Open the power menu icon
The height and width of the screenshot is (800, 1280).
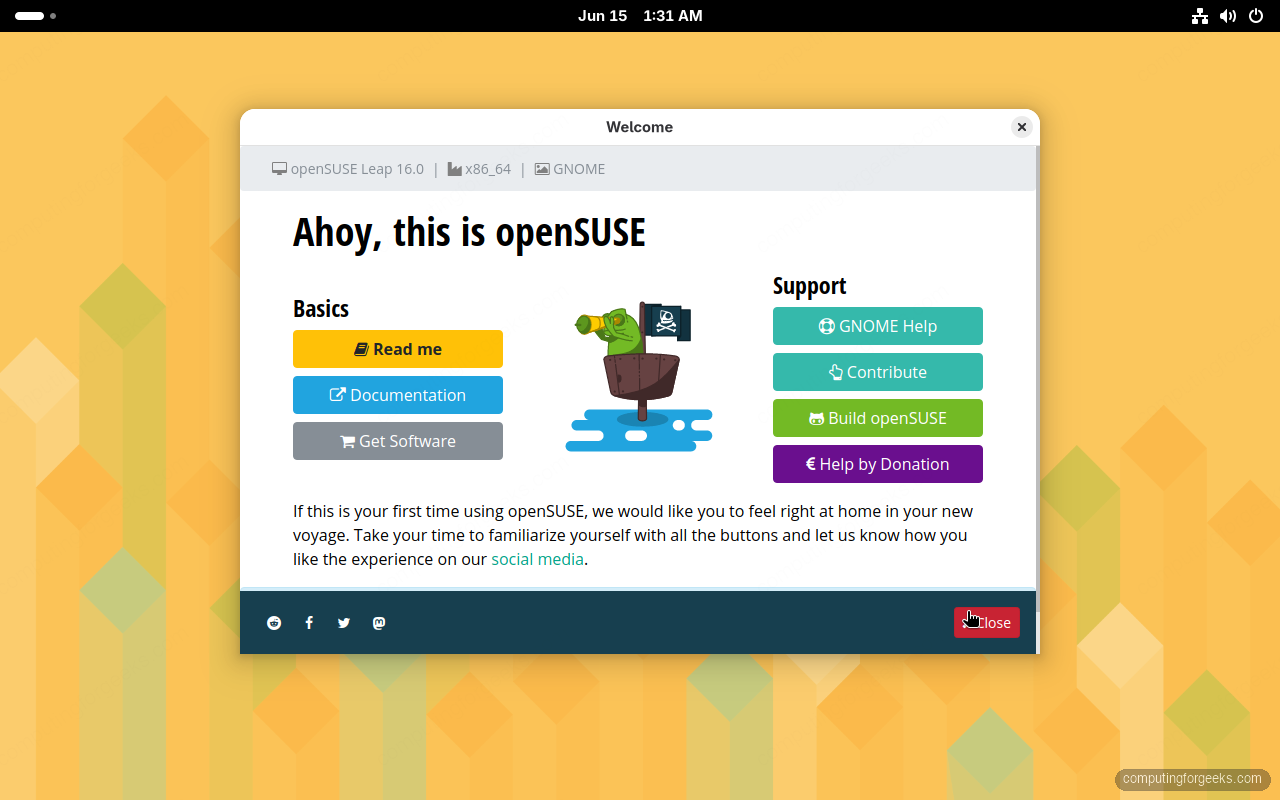coord(1256,16)
